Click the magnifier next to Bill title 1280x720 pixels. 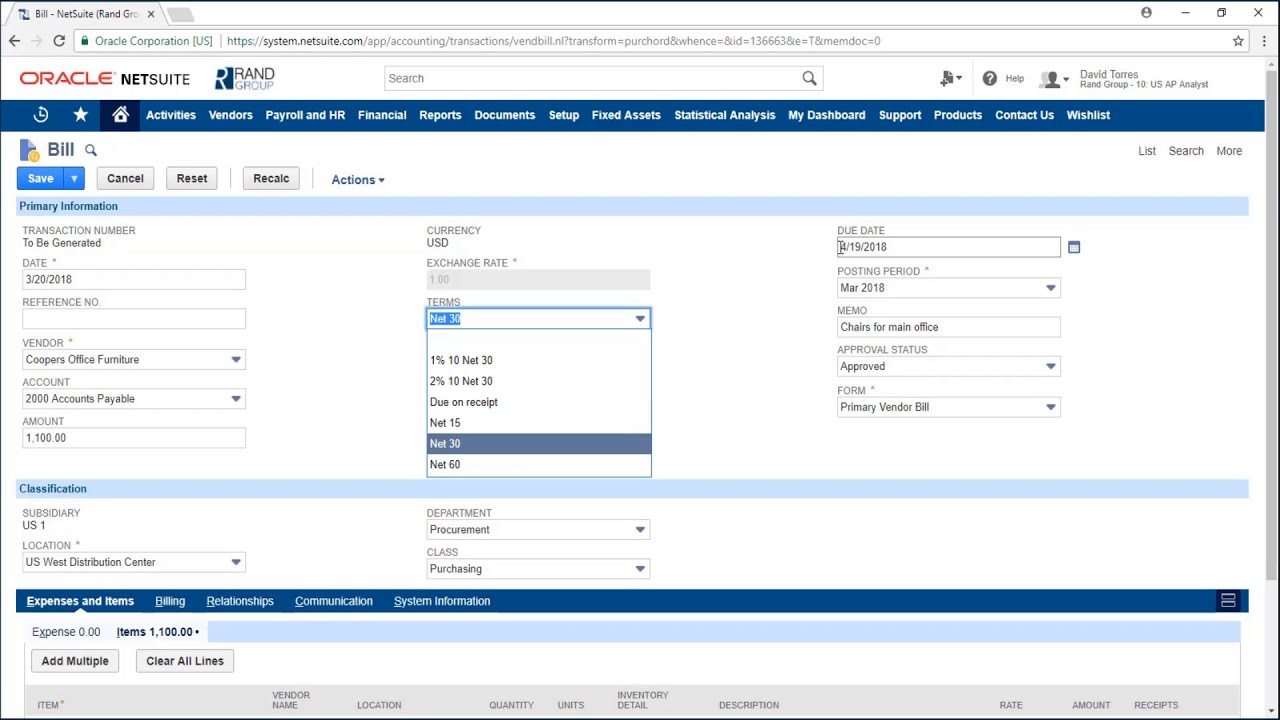(x=91, y=150)
